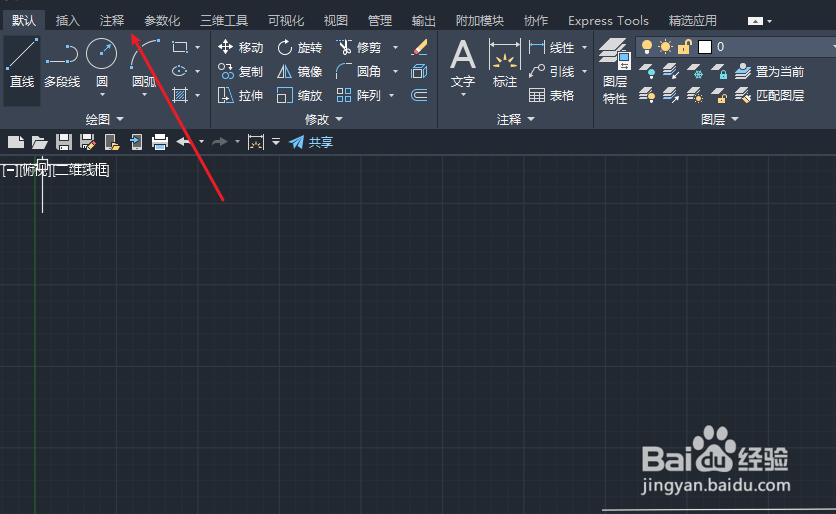This screenshot has height=514, width=836.
Task: Select the 圆弧 (Arc) tool
Action: (x=144, y=63)
